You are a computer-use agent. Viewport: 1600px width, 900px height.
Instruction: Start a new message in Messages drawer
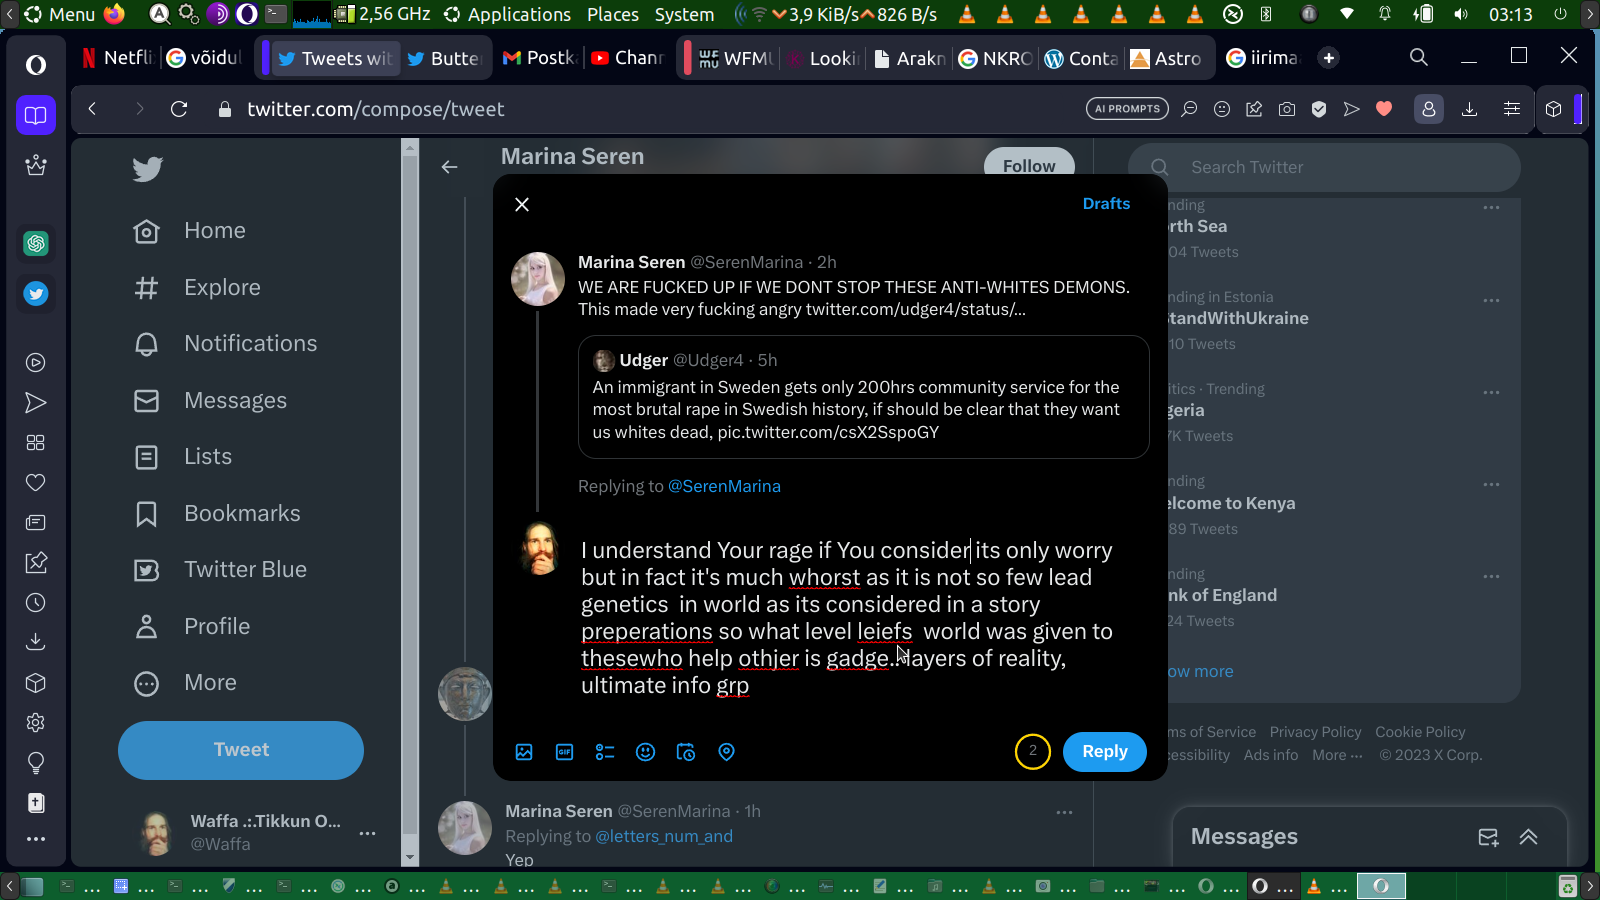point(1488,838)
